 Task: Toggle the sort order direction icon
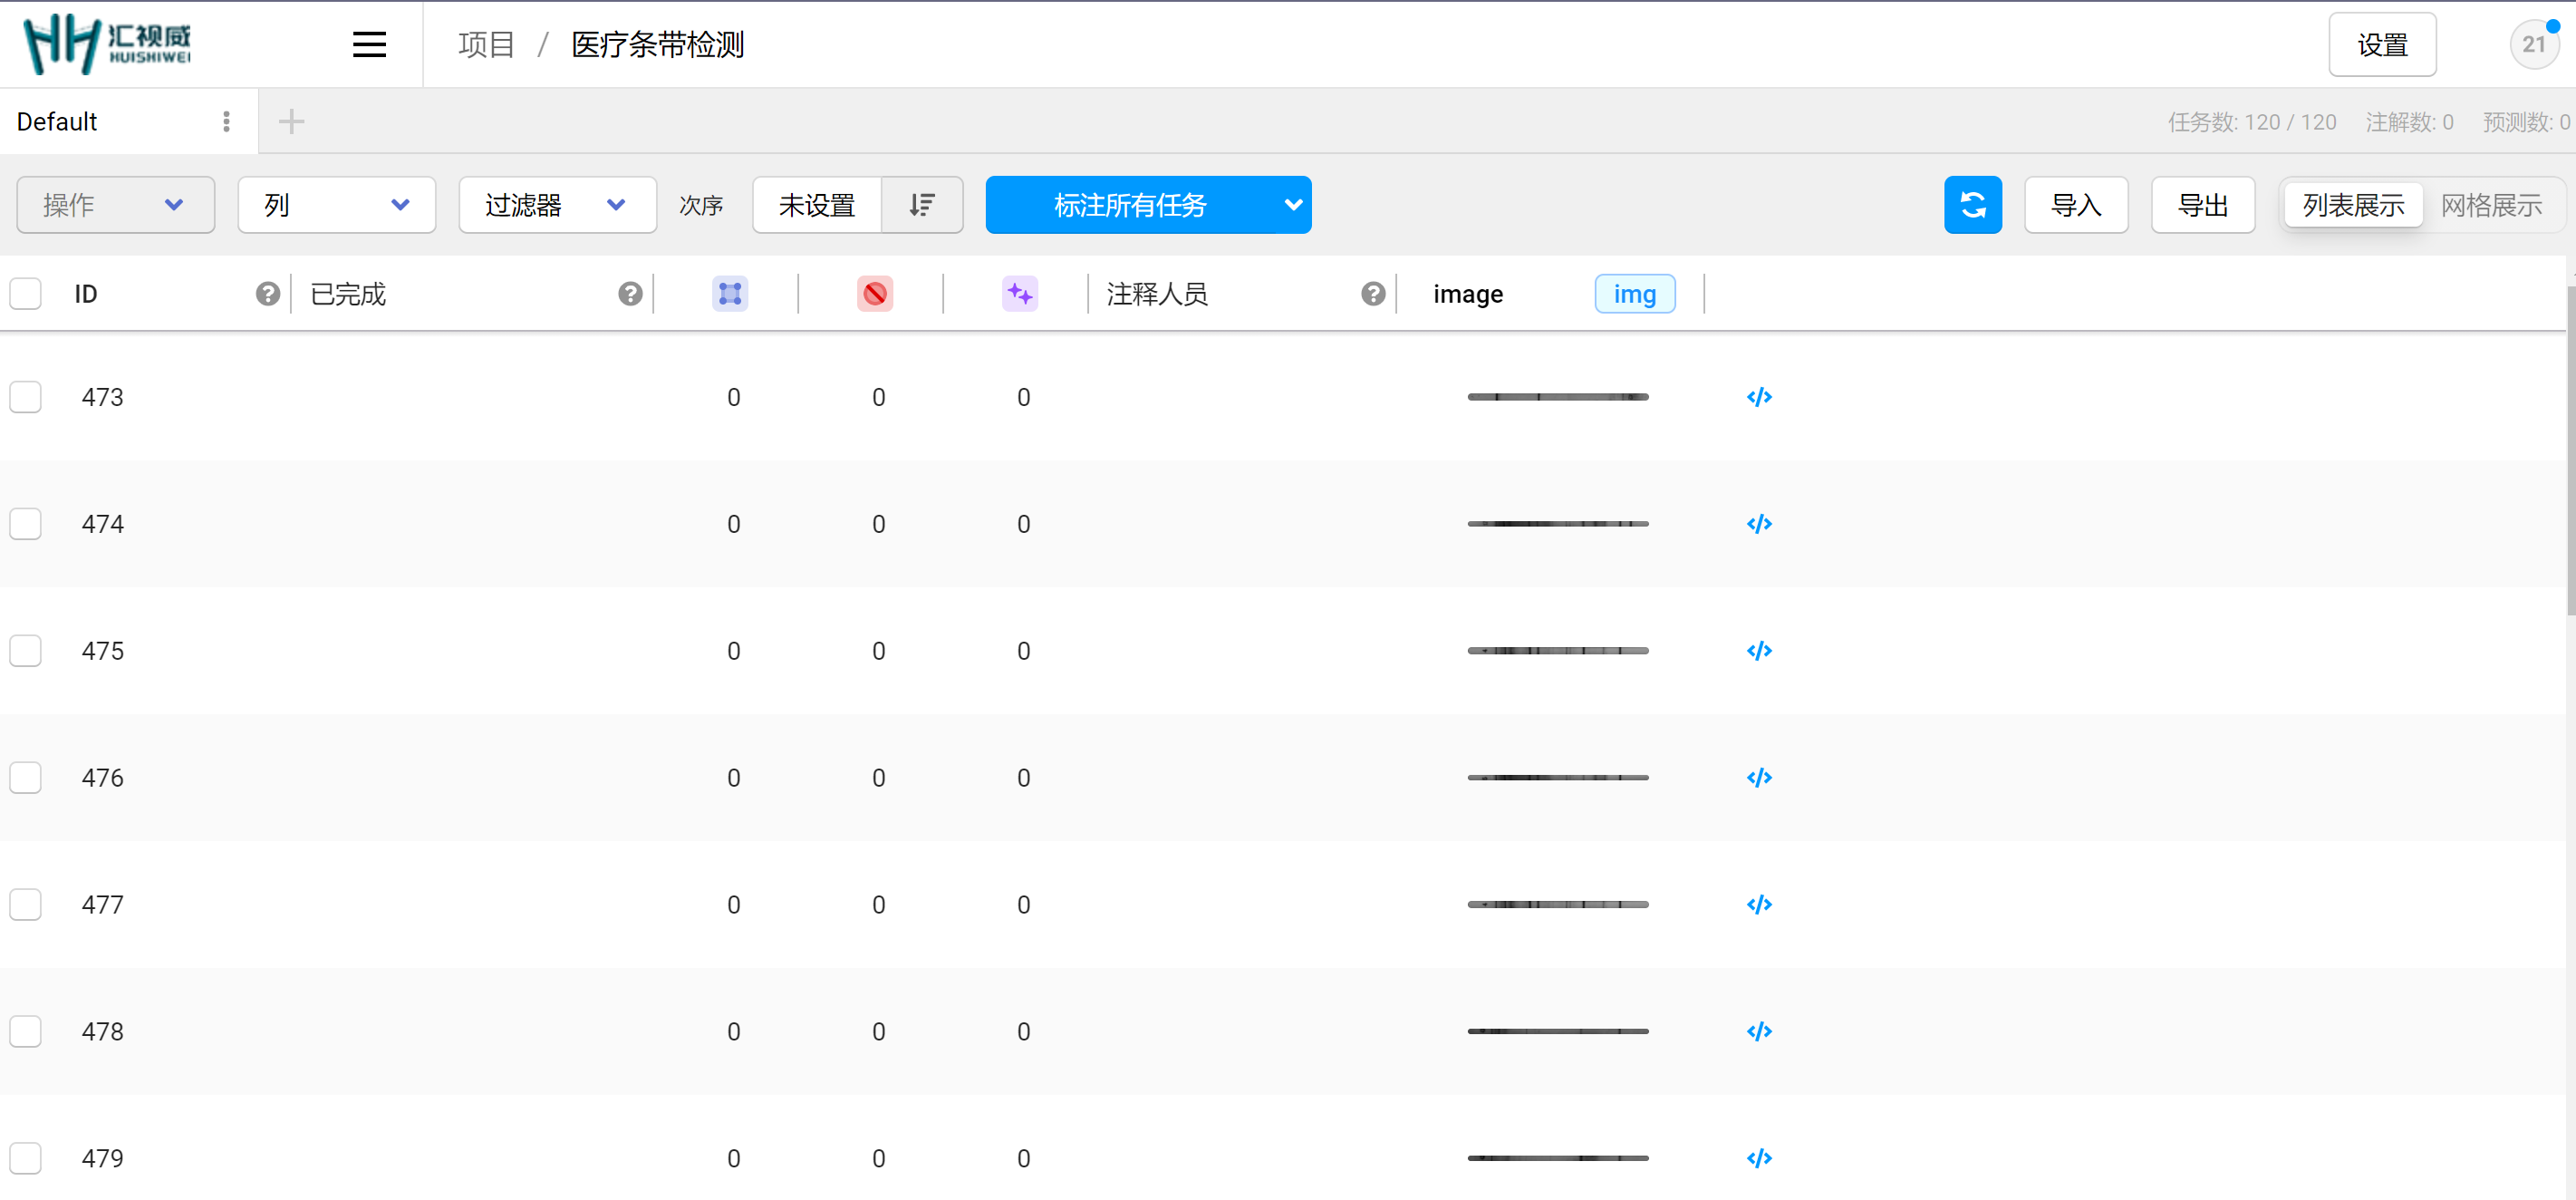click(921, 205)
